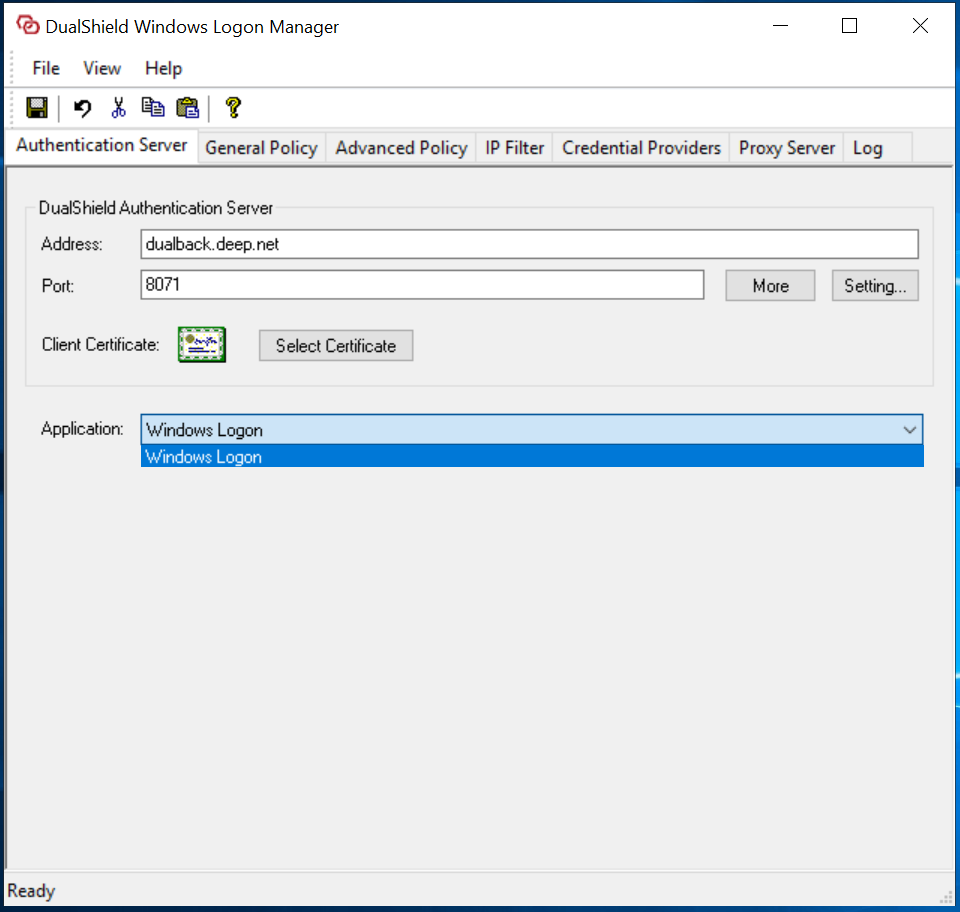Collapse the Application dropdown using its arrow
This screenshot has width=960, height=912.
coord(909,430)
